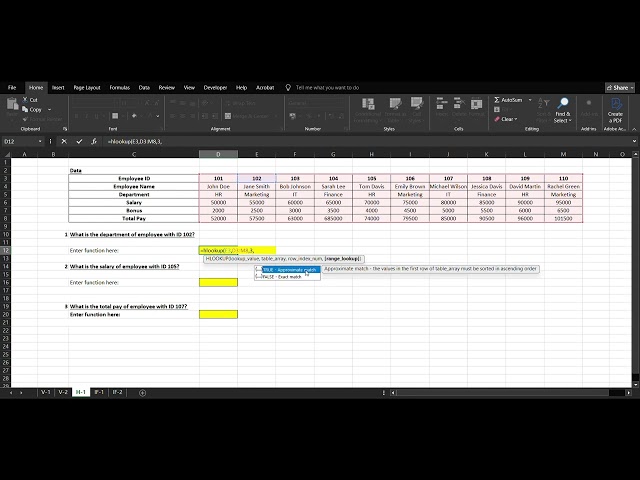The width and height of the screenshot is (640, 480).
Task: Click the Share button
Action: coord(620,87)
